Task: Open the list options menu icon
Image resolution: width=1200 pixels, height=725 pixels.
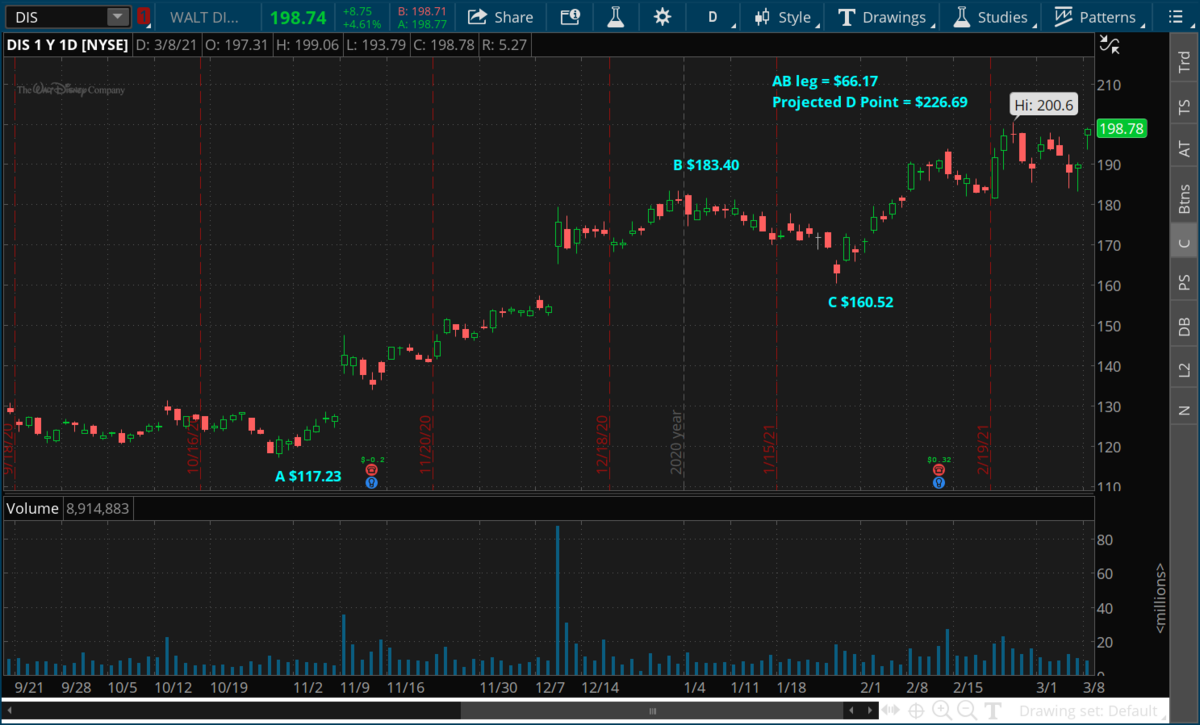Action: [1176, 17]
